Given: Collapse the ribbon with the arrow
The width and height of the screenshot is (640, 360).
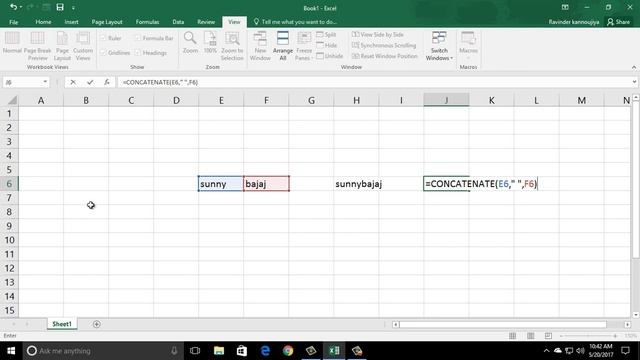Looking at the screenshot, I should [634, 67].
